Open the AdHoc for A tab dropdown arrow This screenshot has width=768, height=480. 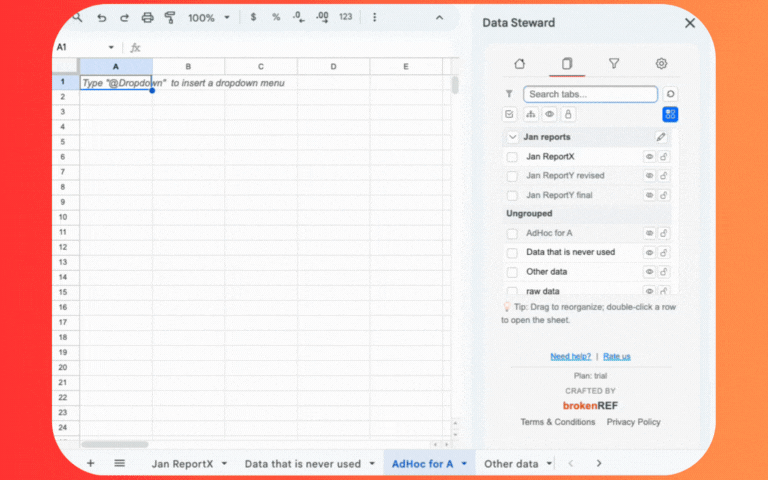tap(464, 463)
